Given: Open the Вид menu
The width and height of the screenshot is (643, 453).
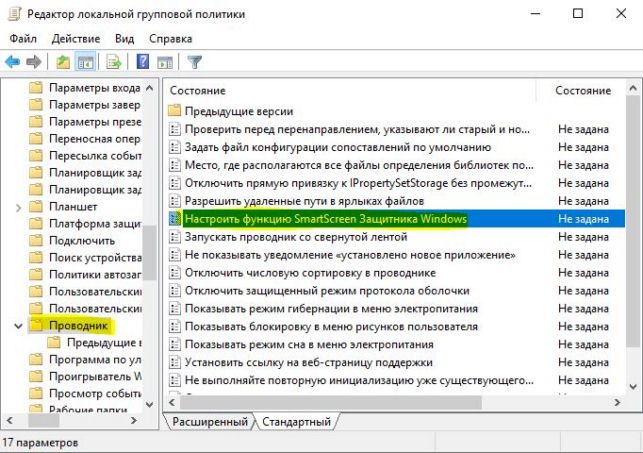Looking at the screenshot, I should pyautogui.click(x=124, y=39).
